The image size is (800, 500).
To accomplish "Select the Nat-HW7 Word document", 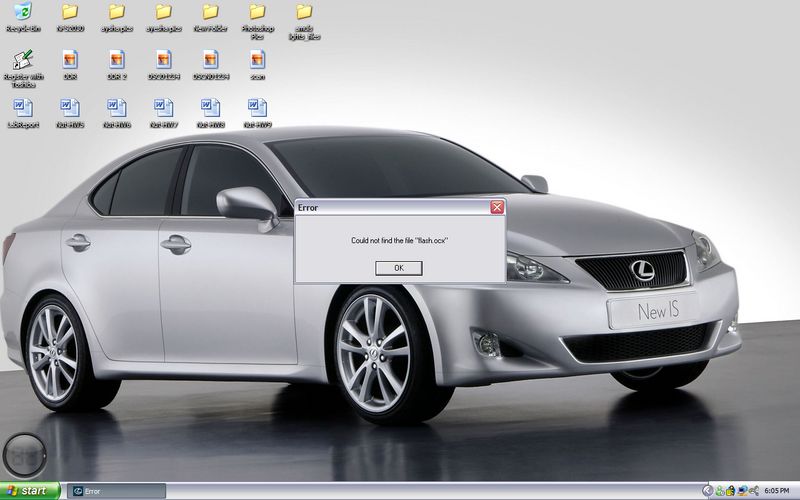I will pos(164,113).
